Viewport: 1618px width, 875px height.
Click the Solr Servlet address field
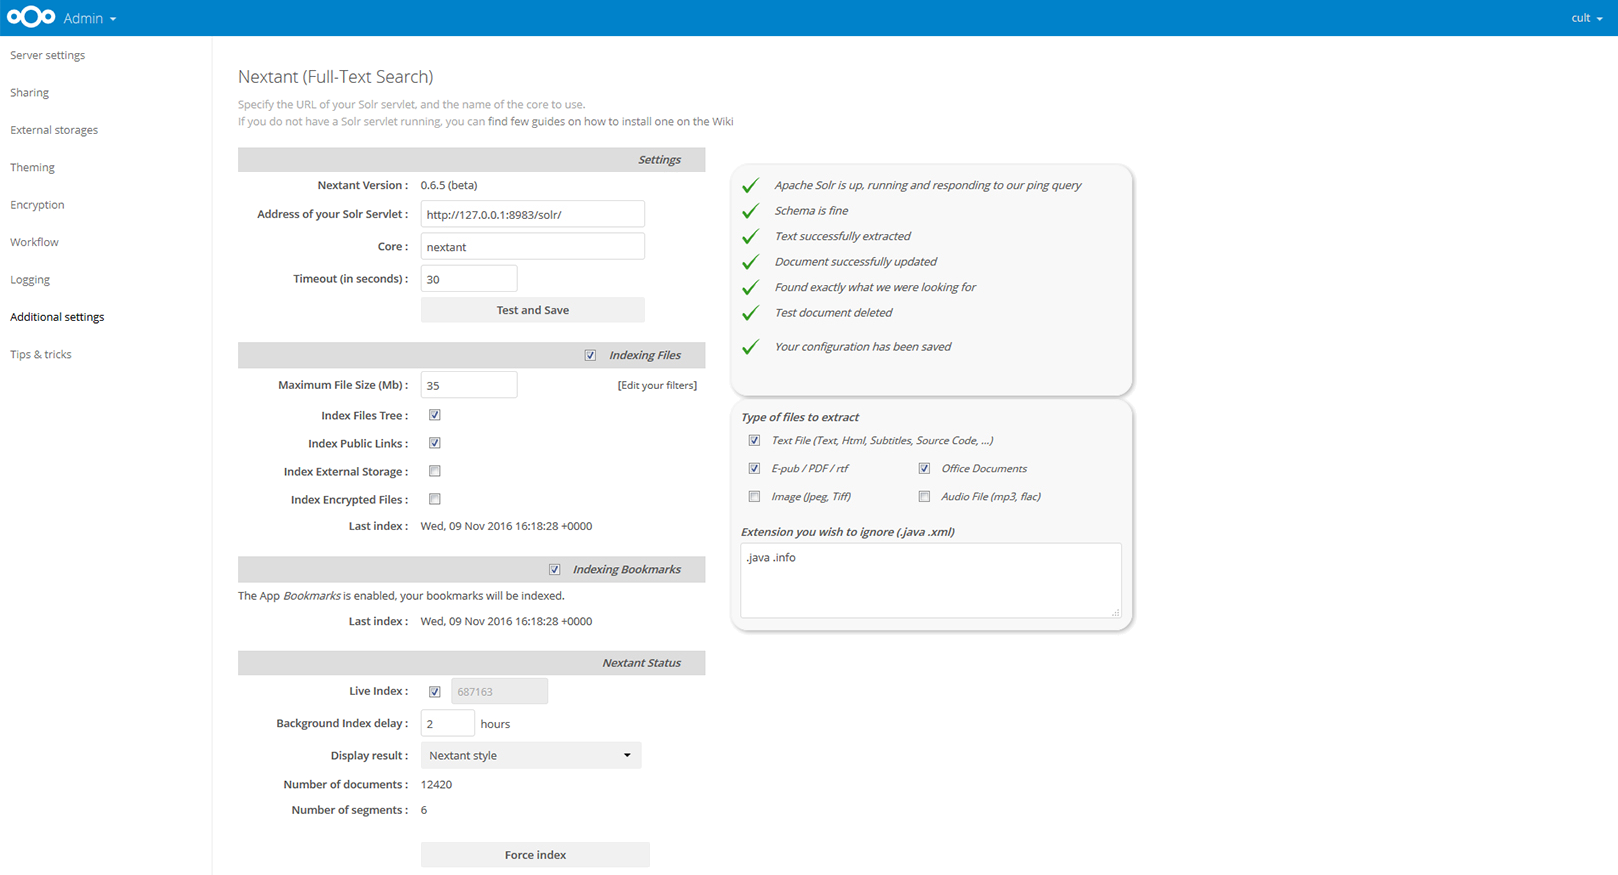(x=533, y=214)
